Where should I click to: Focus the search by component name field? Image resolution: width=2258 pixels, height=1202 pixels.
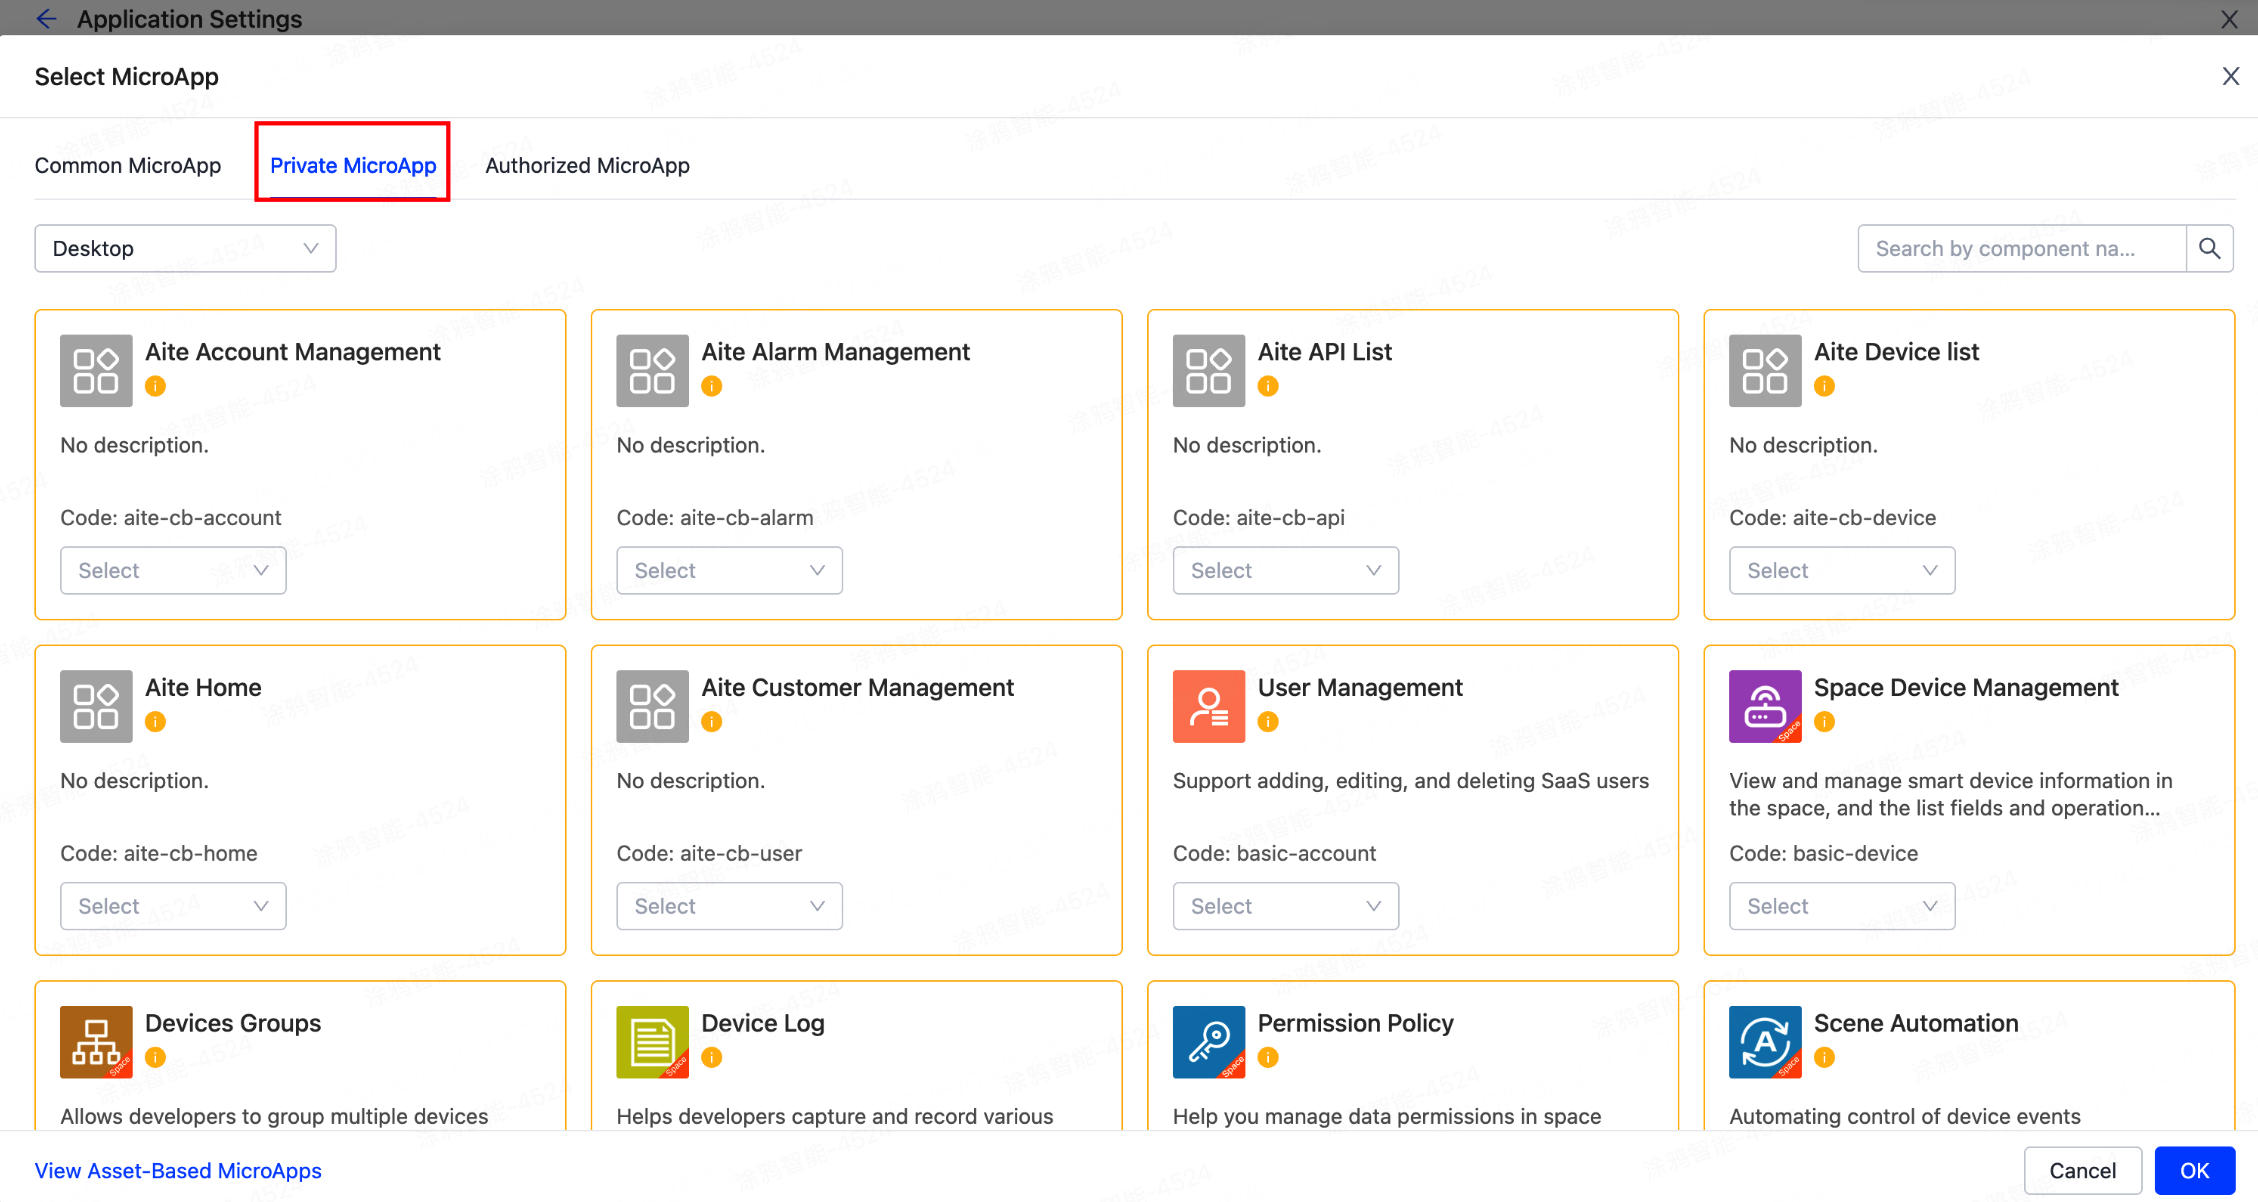pyautogui.click(x=2020, y=248)
